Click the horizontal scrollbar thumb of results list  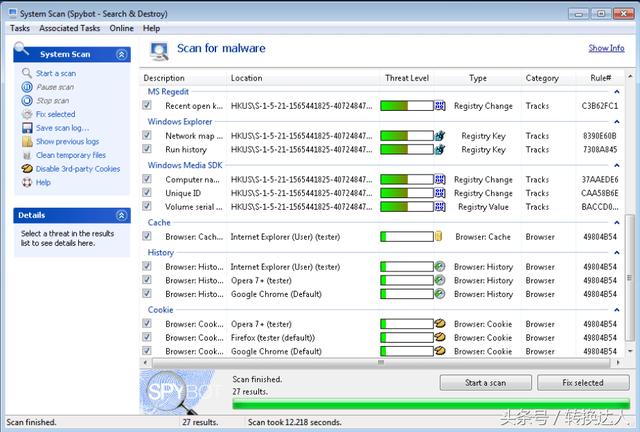(x=381, y=362)
